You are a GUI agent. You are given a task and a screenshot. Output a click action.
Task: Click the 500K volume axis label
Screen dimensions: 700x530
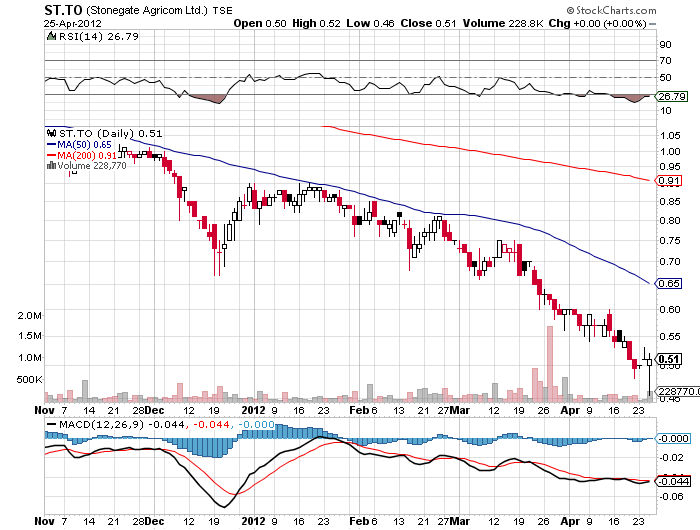coord(29,379)
